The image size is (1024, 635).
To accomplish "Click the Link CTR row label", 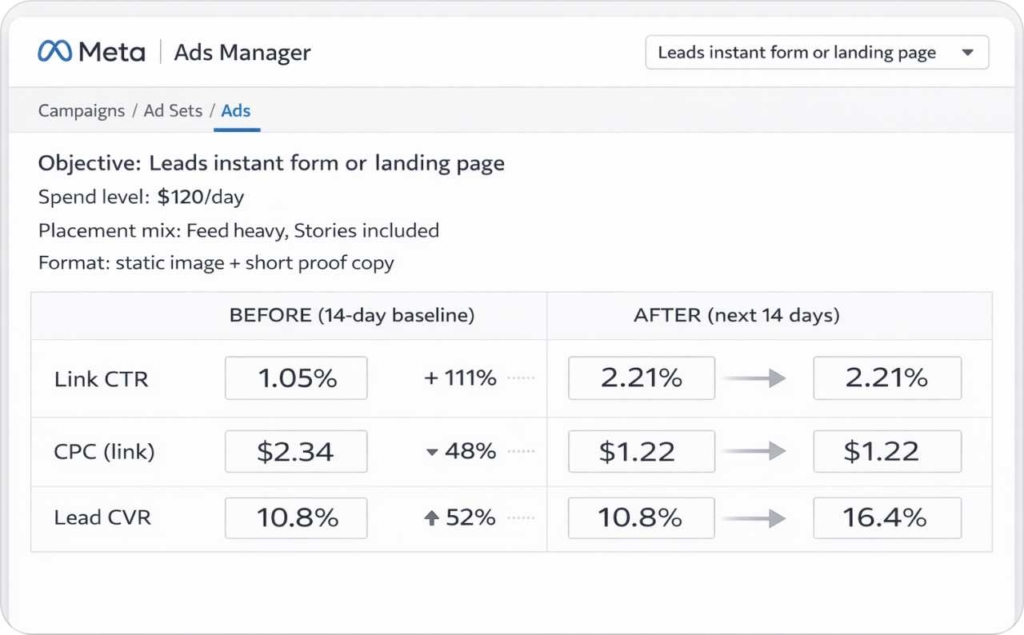I will pos(103,378).
